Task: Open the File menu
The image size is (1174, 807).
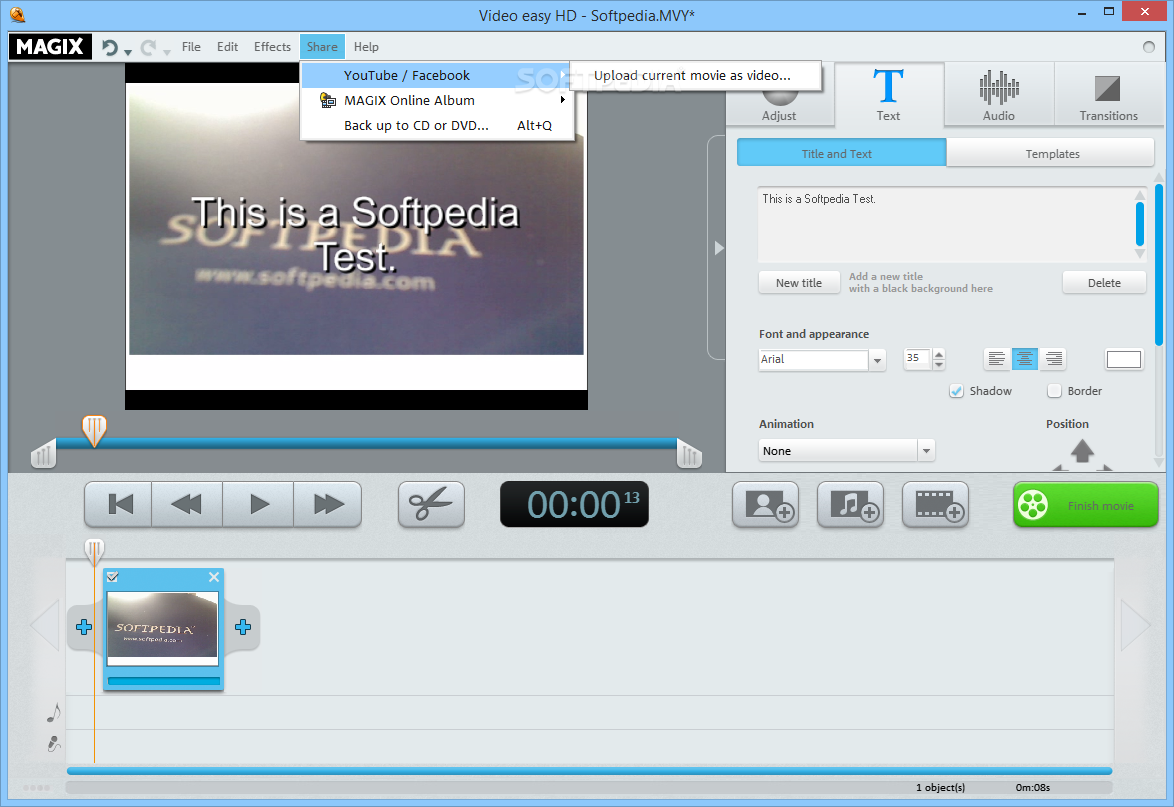Action: 191,46
